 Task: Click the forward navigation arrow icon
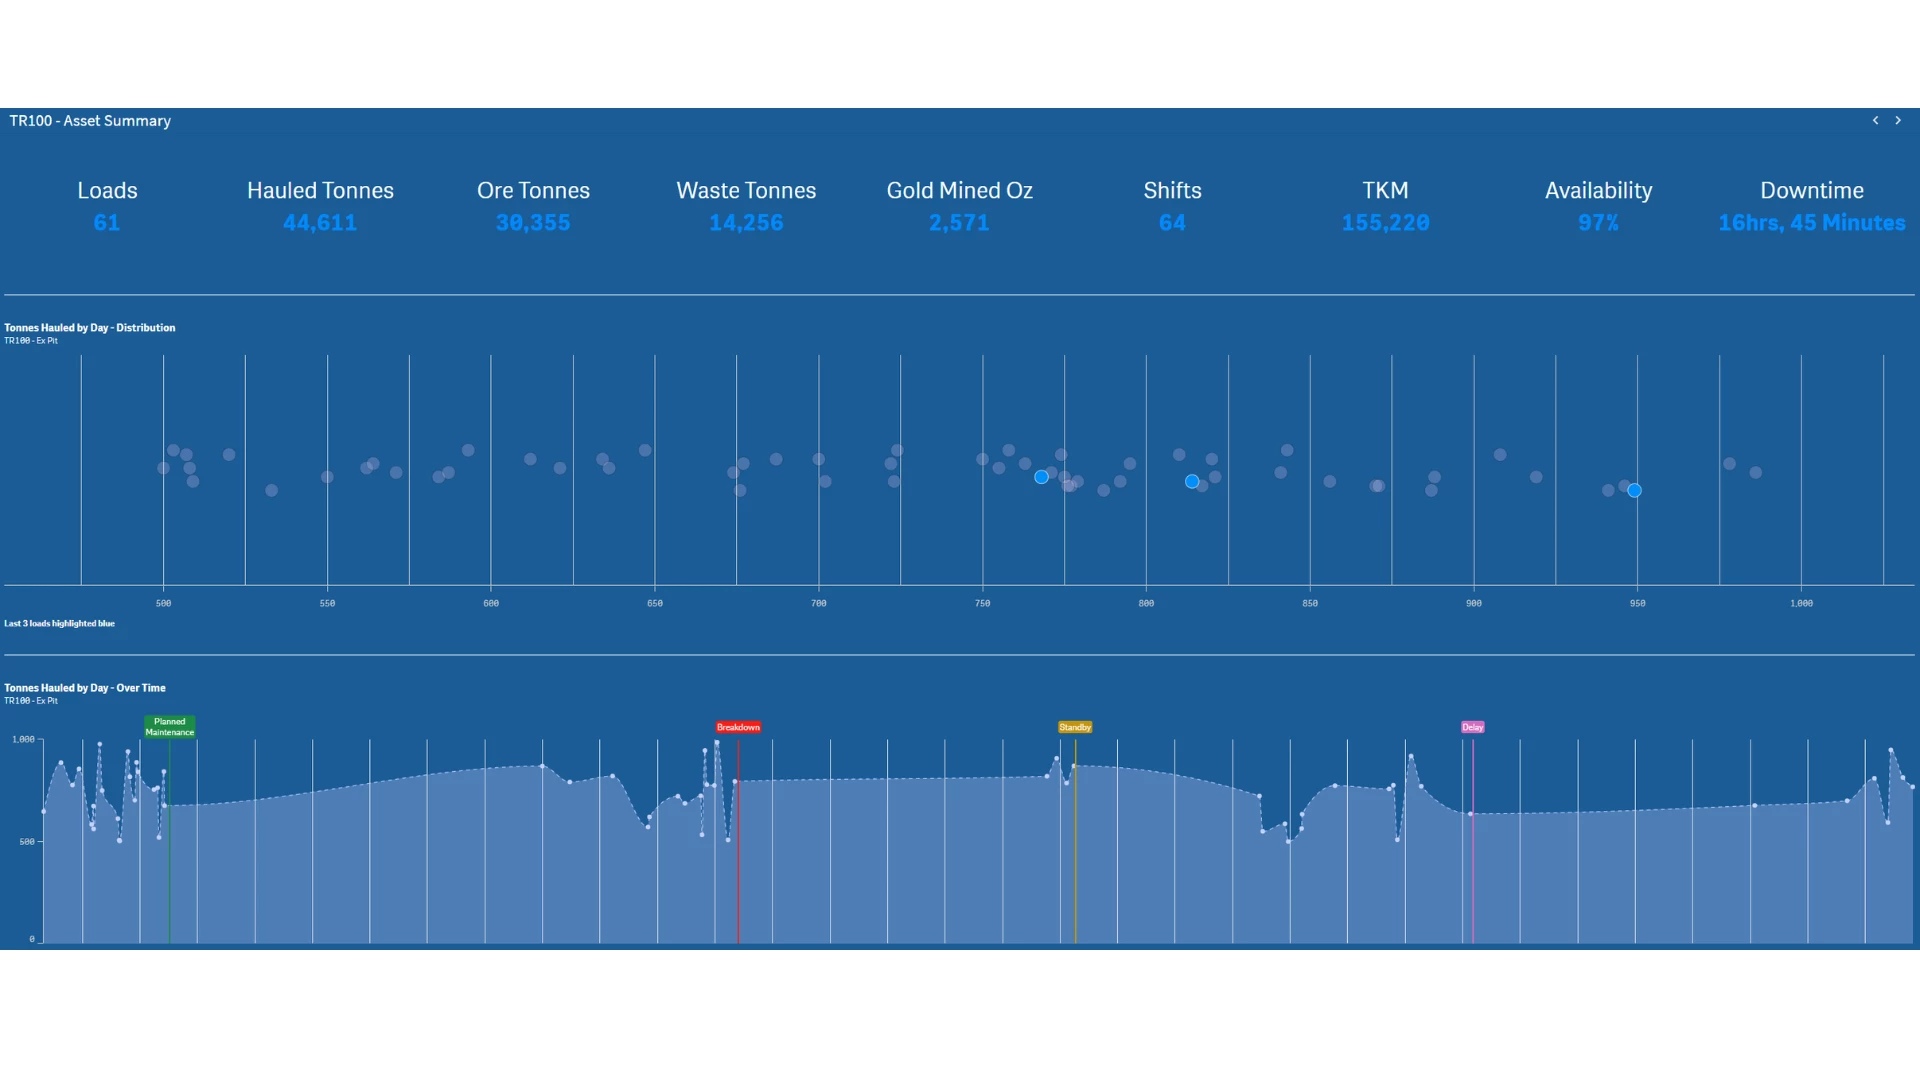[1899, 120]
